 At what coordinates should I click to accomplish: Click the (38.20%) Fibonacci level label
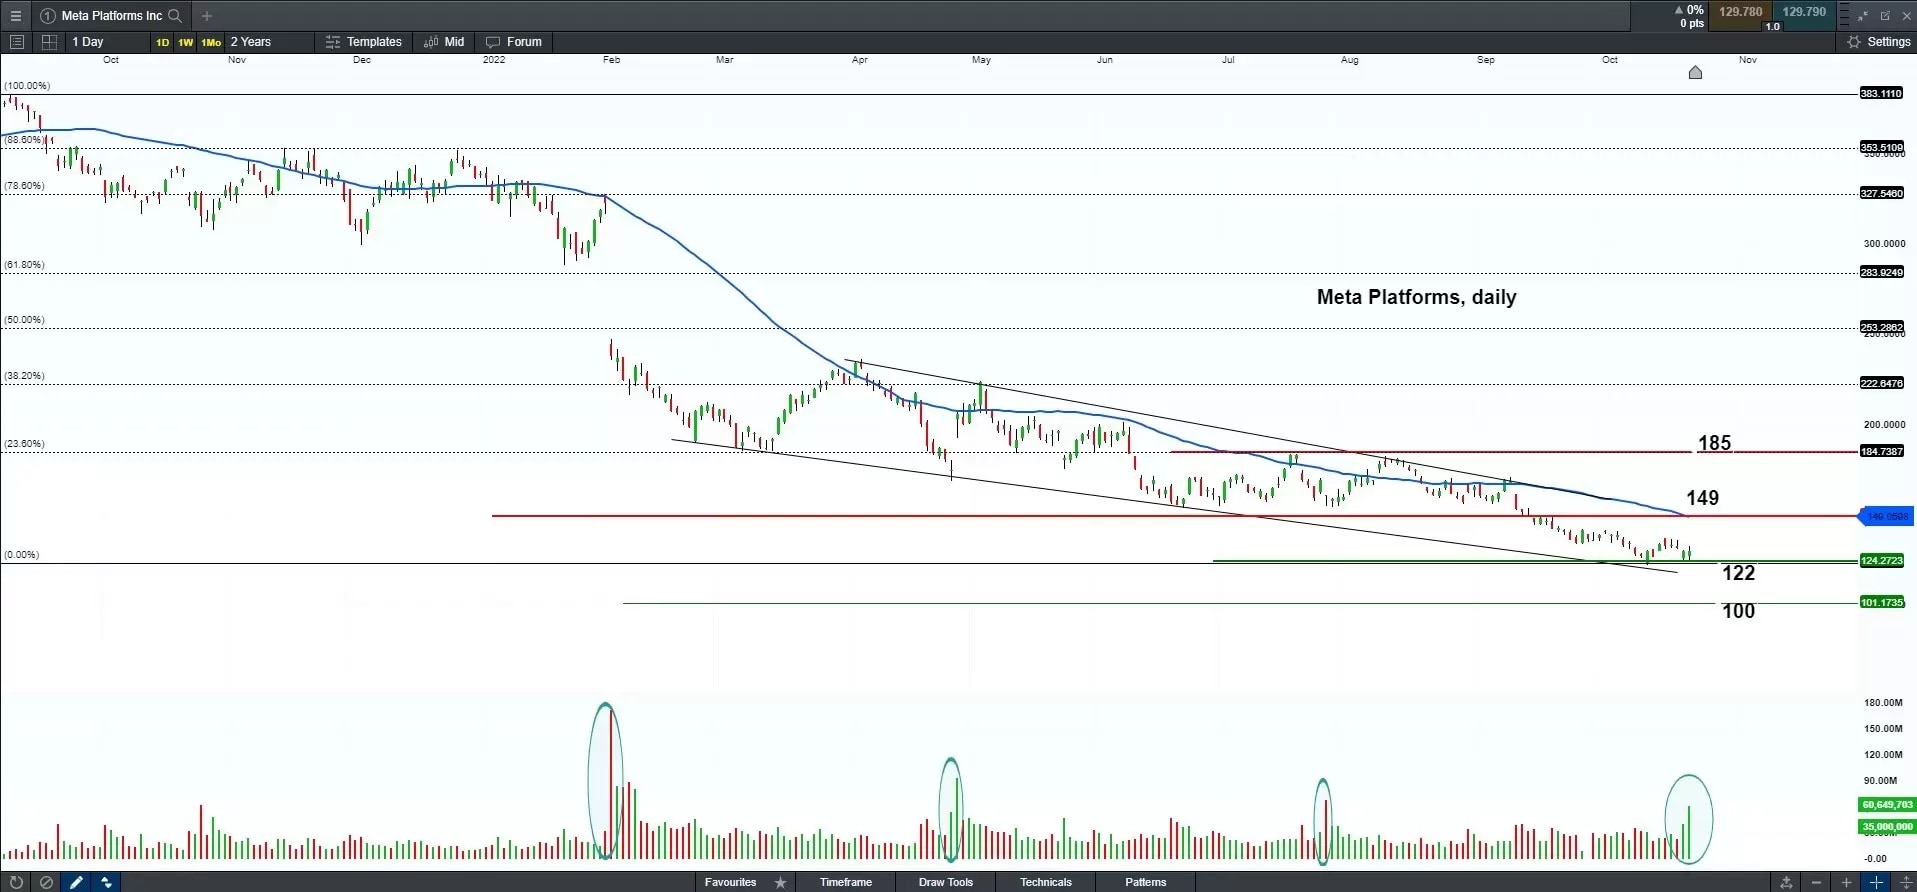pos(24,376)
